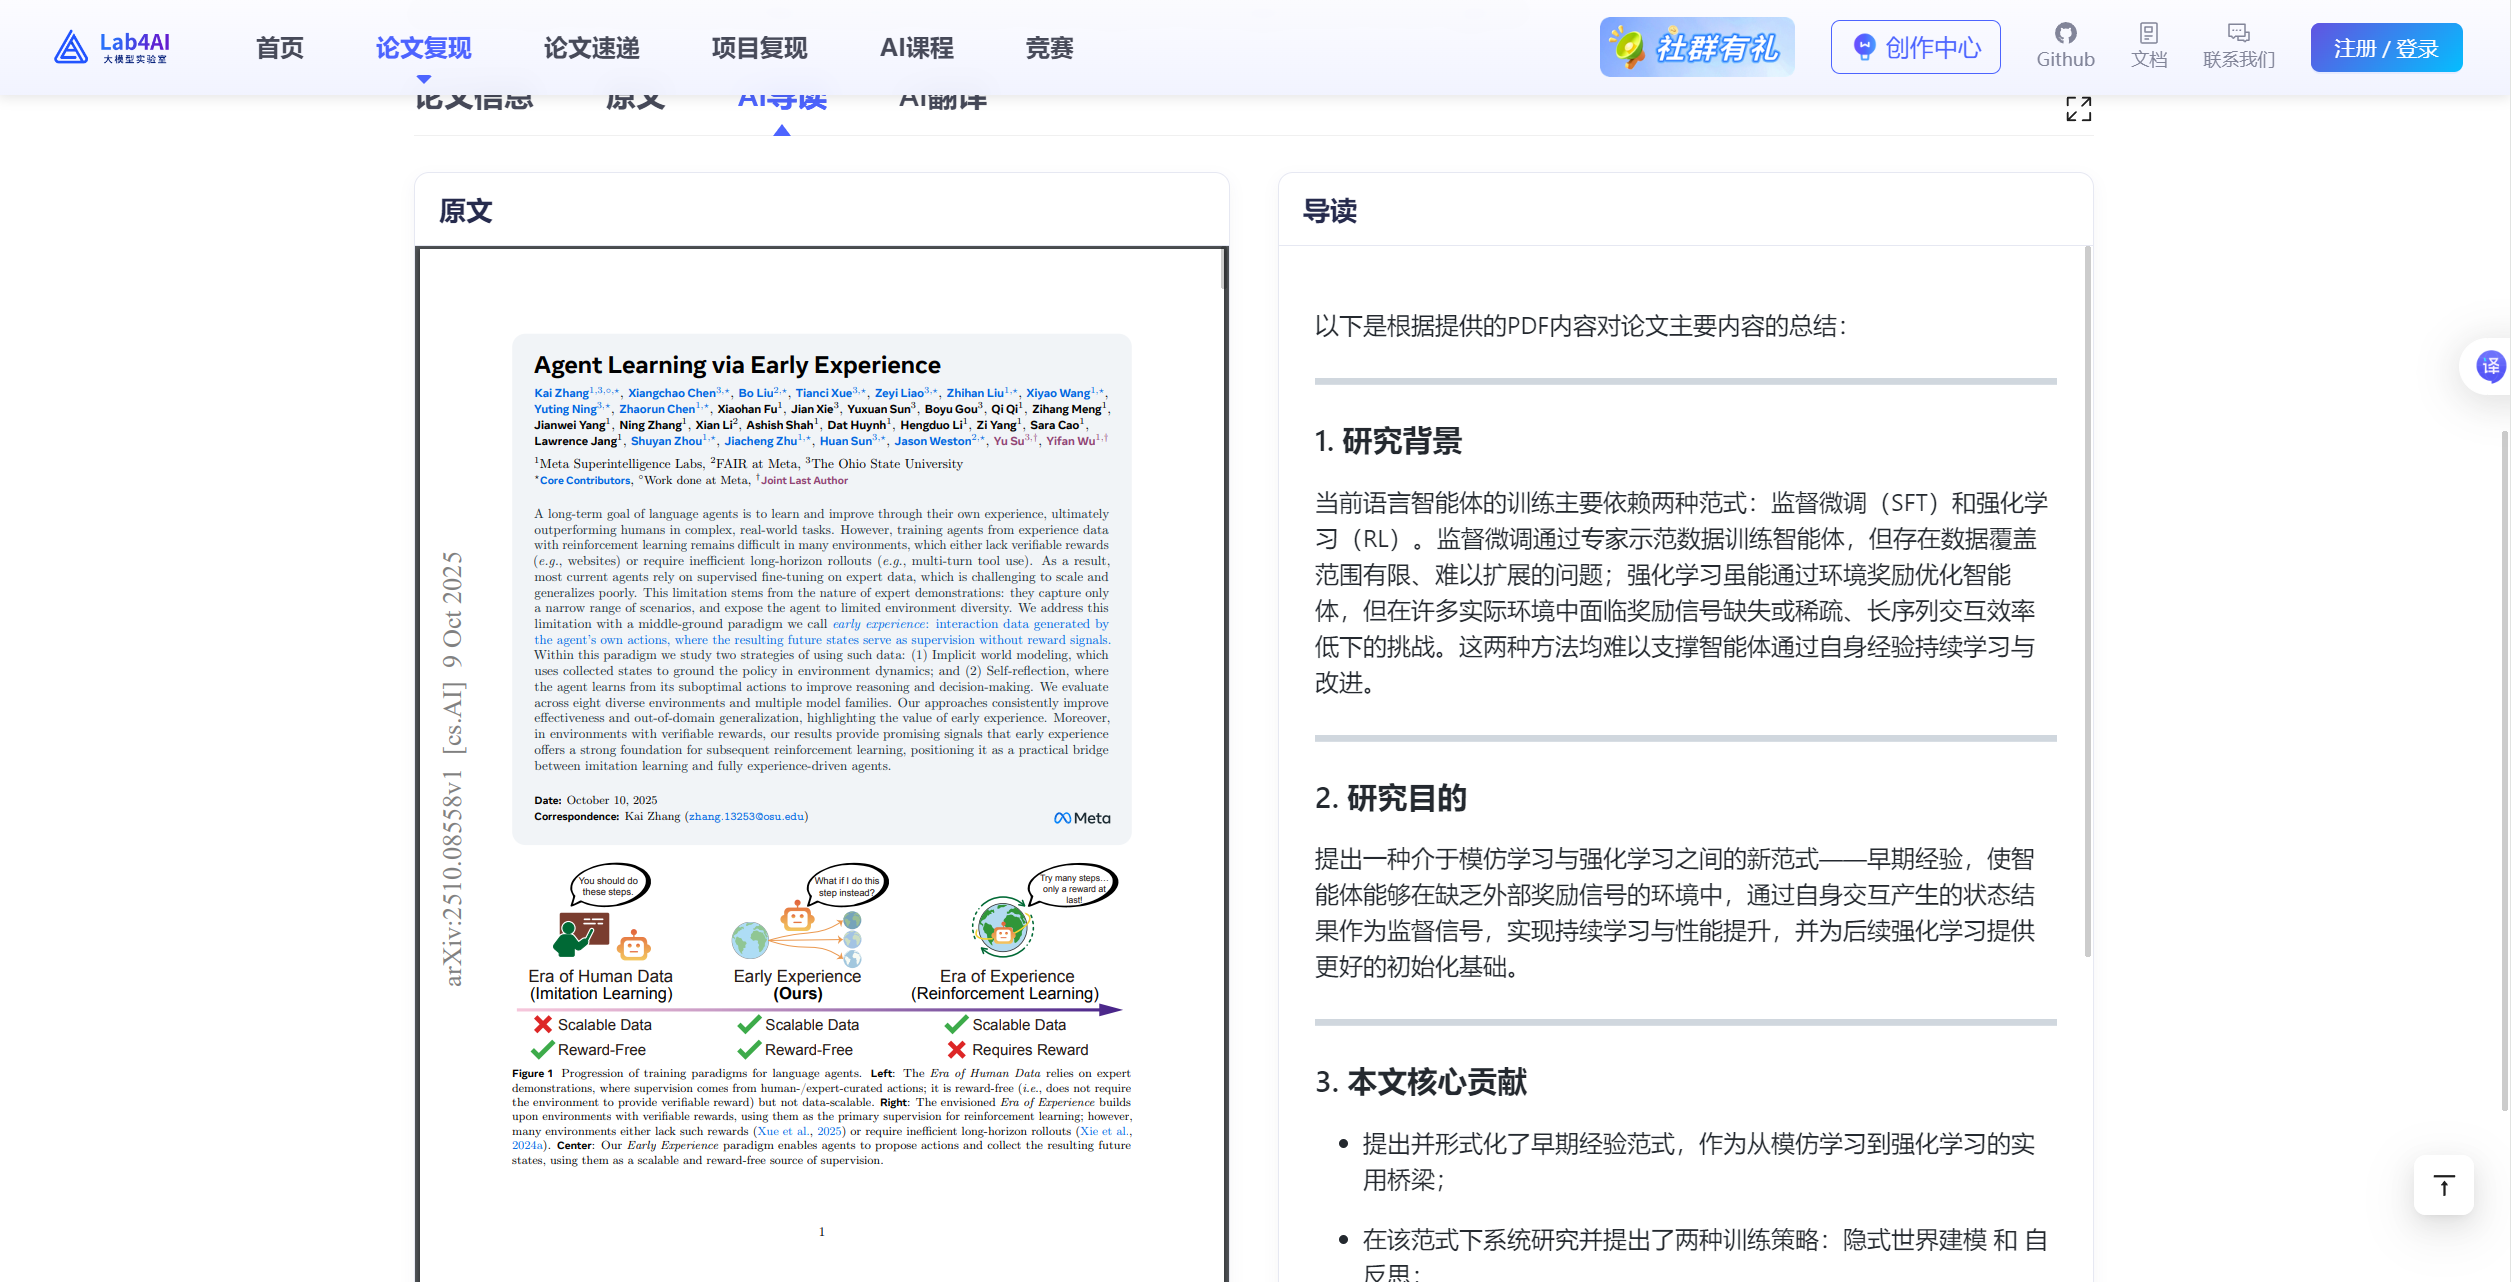The image size is (2513, 1282).
Task: Open author link Kai Zhang in the paper
Action: coord(560,393)
